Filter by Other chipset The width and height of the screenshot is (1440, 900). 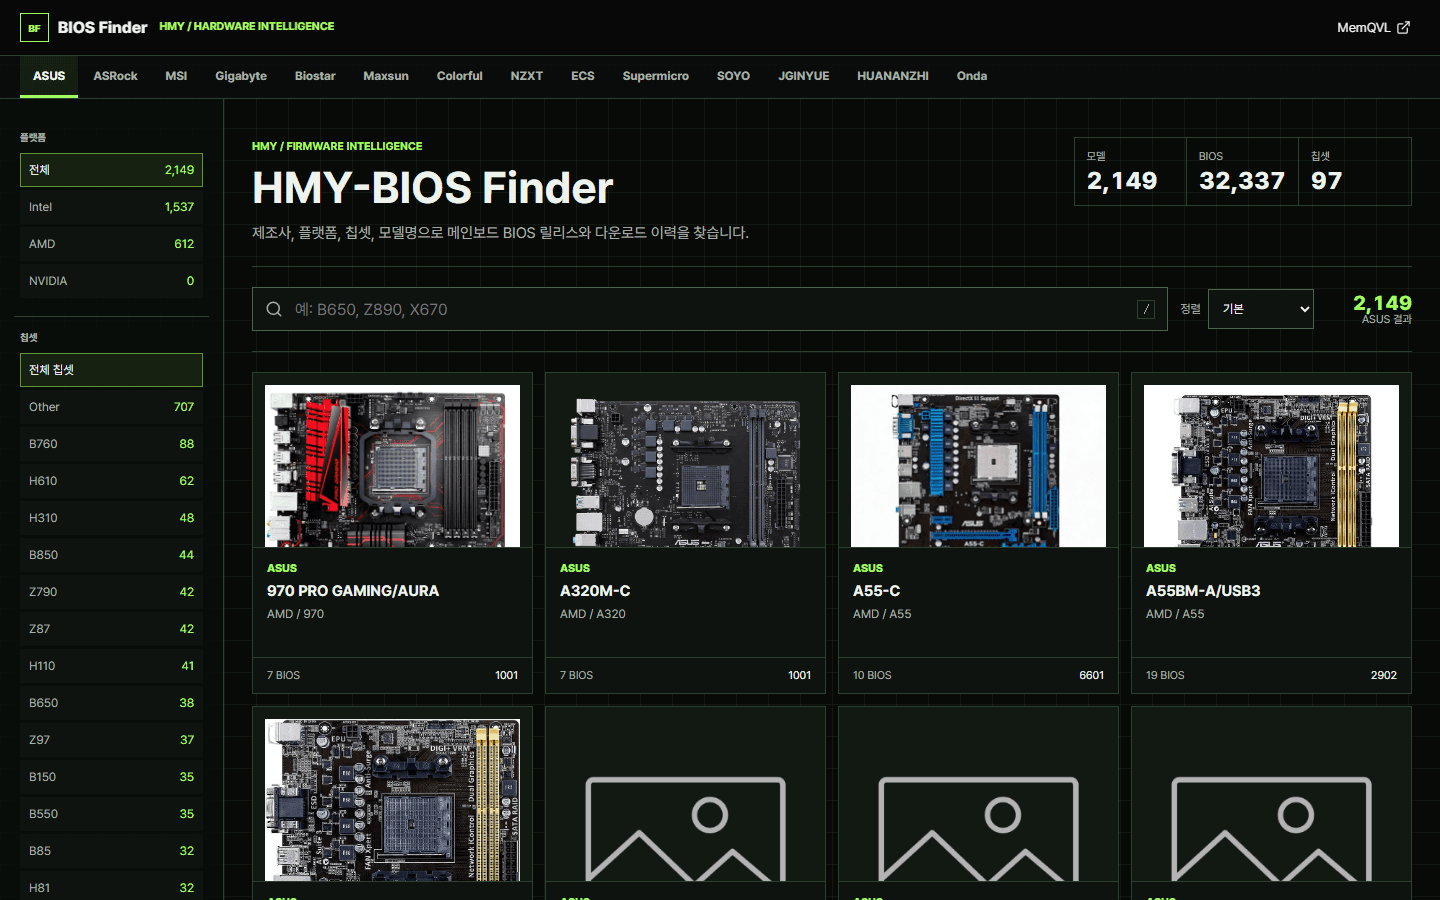[x=111, y=407]
